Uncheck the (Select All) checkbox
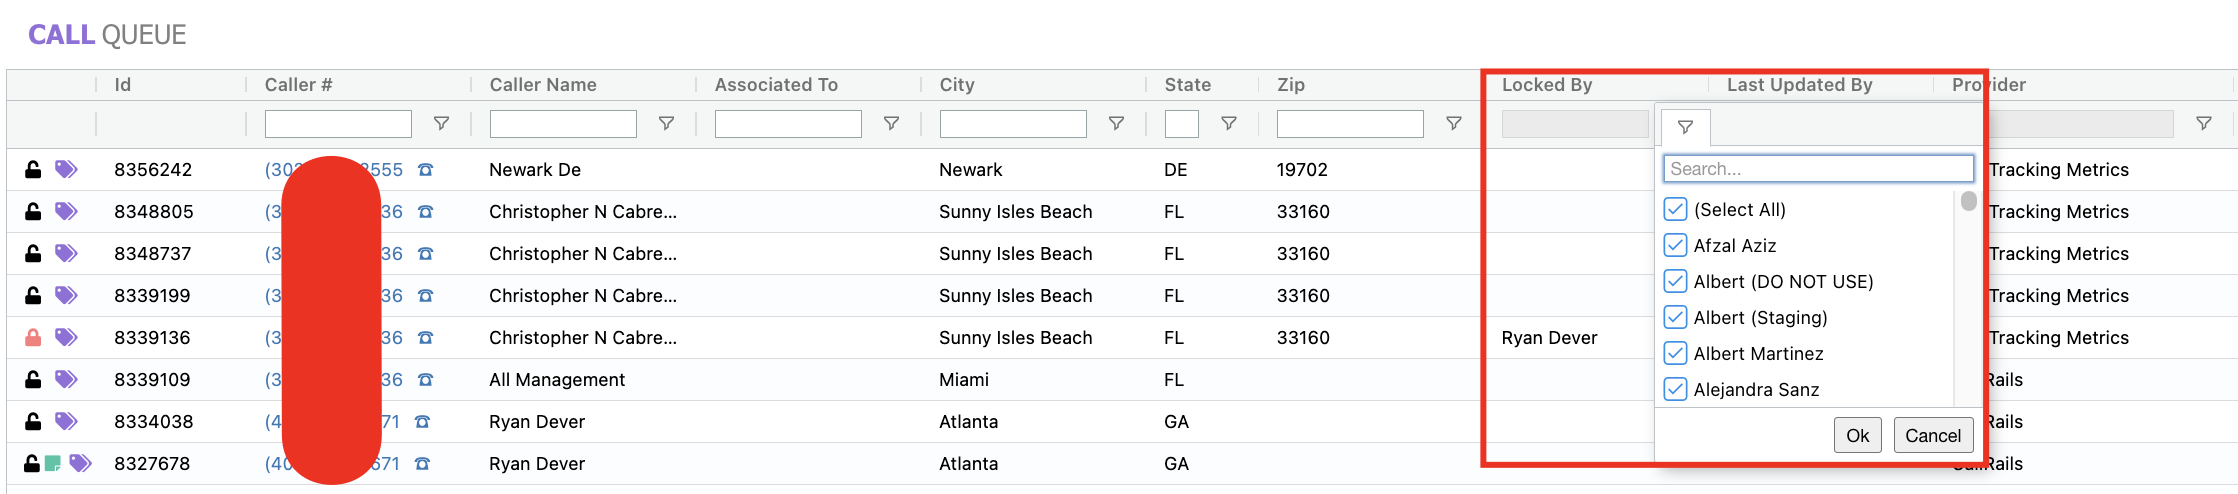 click(1675, 210)
